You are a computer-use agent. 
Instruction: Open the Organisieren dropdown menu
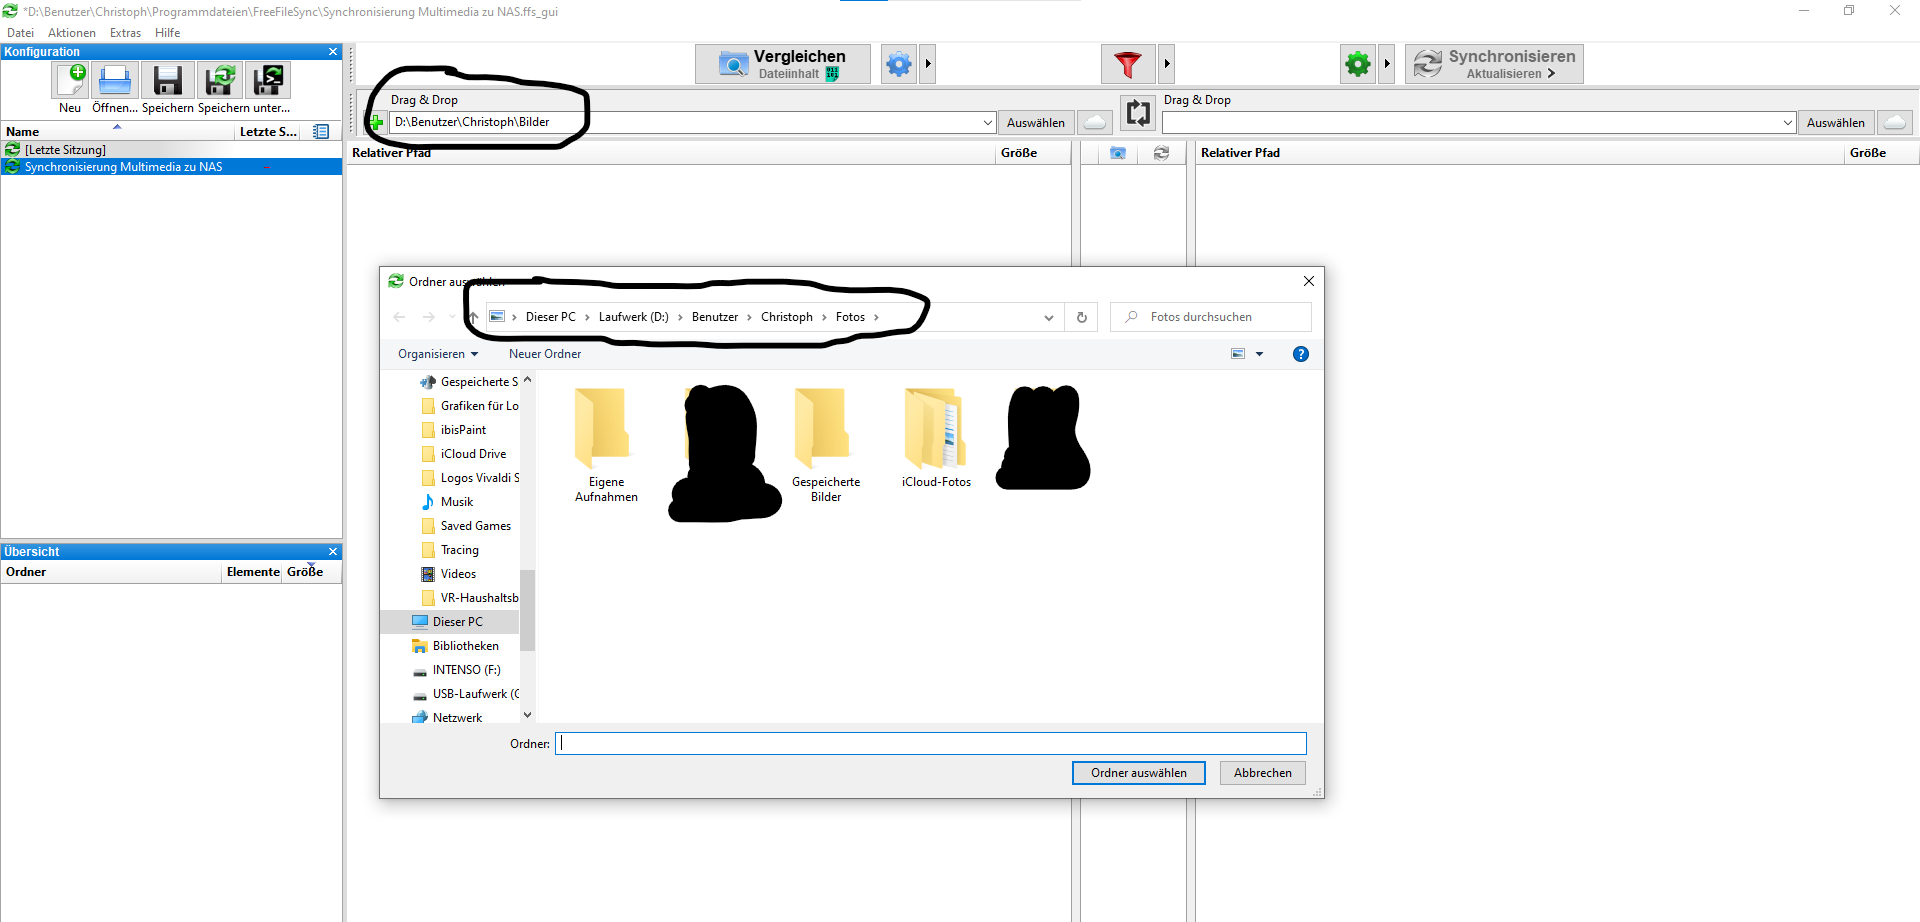438,354
